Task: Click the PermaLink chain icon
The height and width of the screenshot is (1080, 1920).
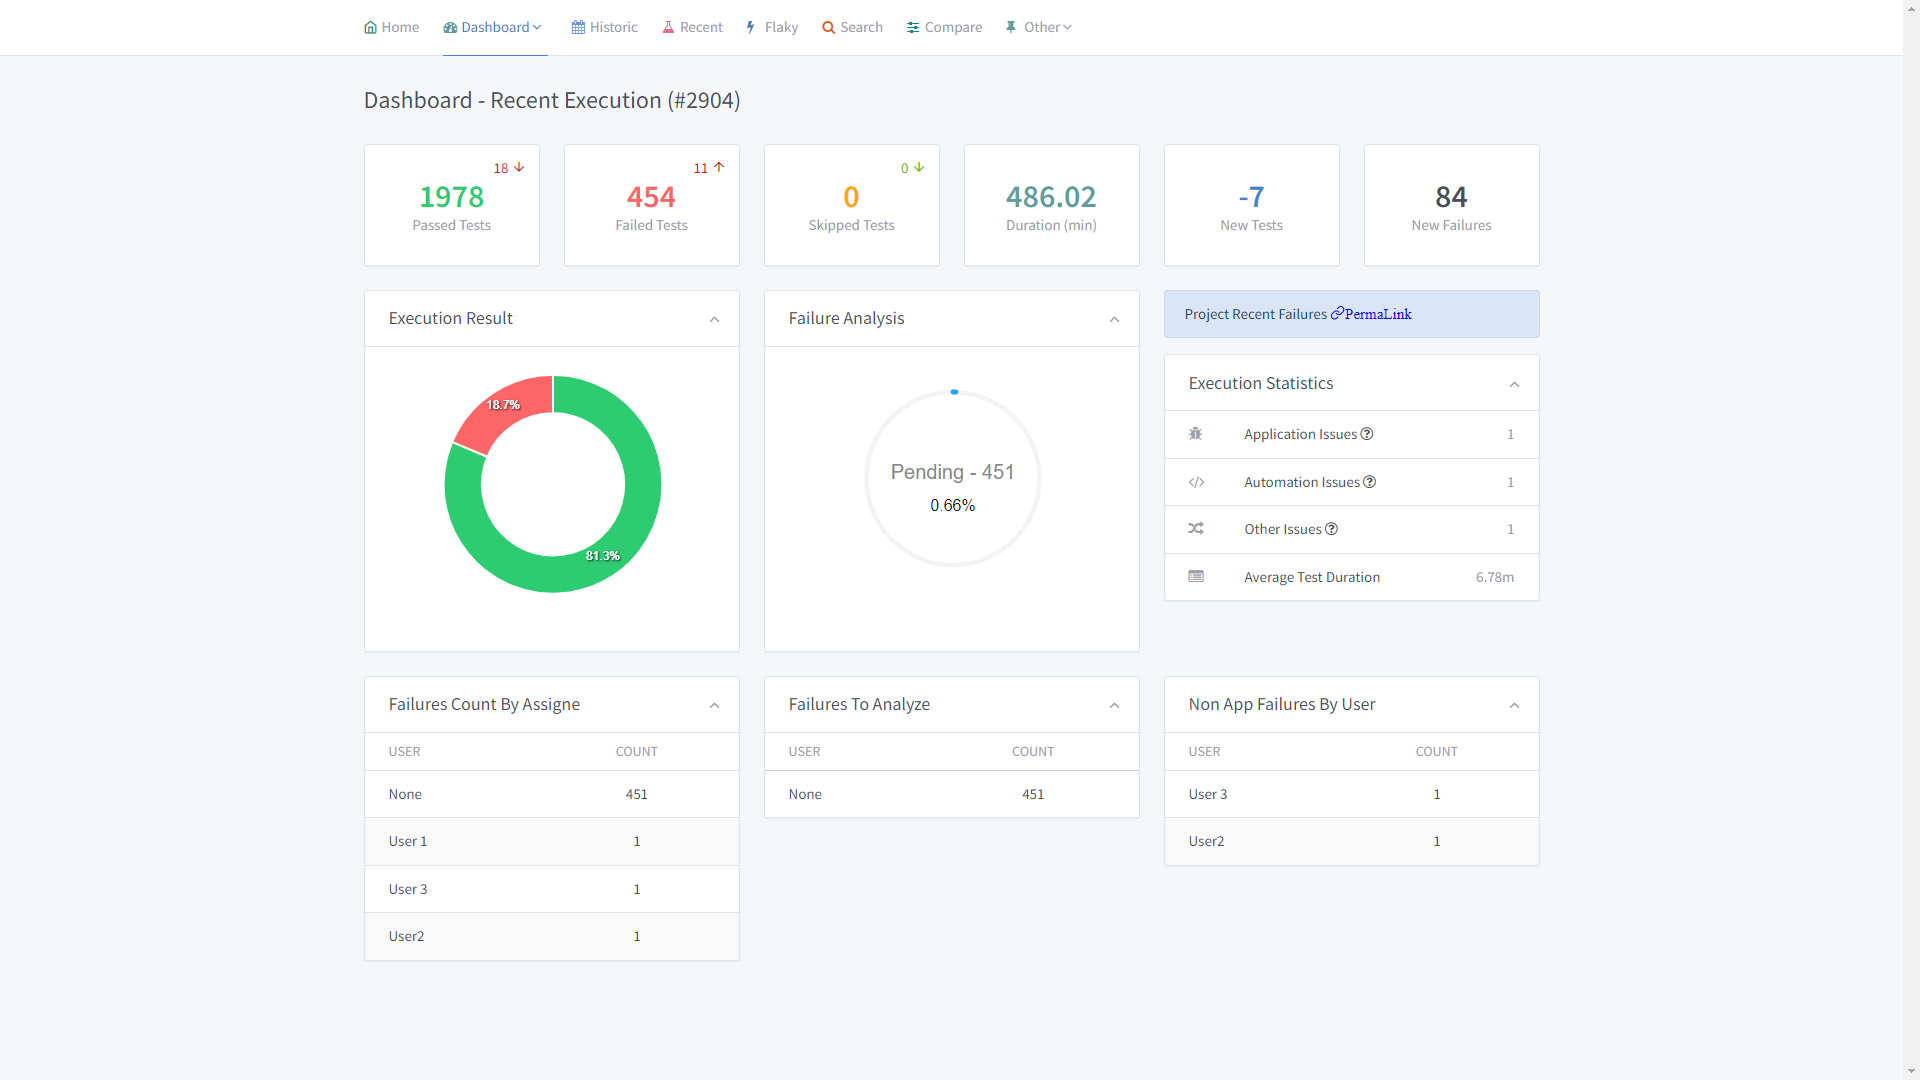Action: [x=1337, y=314]
